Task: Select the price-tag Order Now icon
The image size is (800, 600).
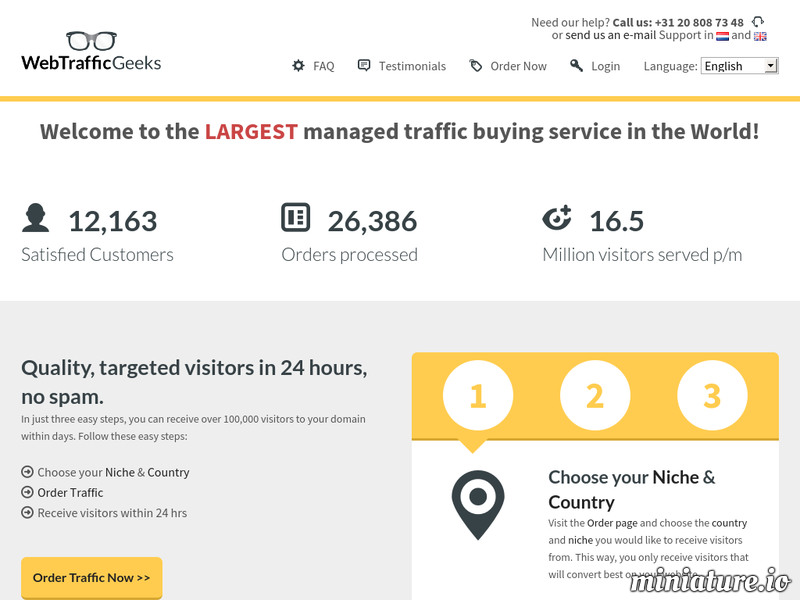Action: pos(474,65)
